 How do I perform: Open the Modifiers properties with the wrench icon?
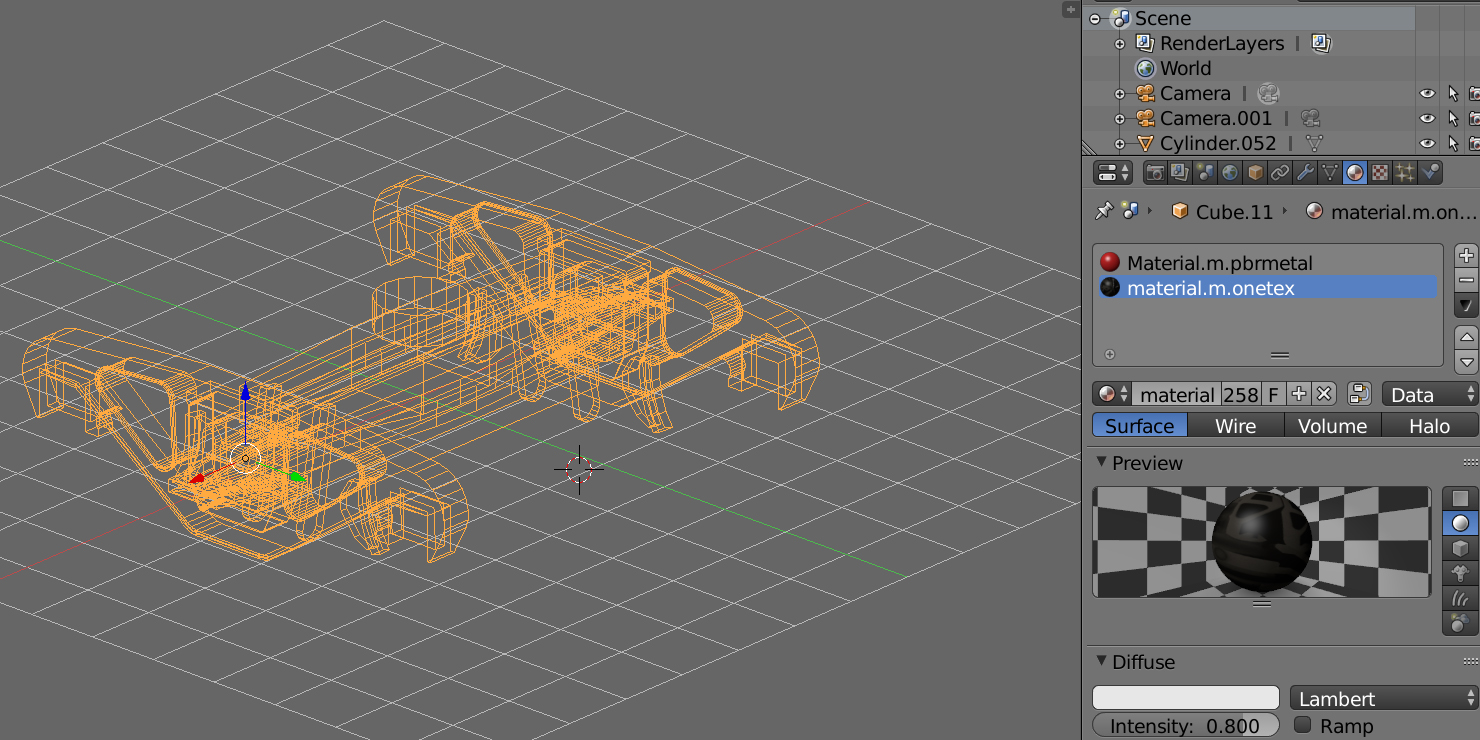pyautogui.click(x=1305, y=172)
